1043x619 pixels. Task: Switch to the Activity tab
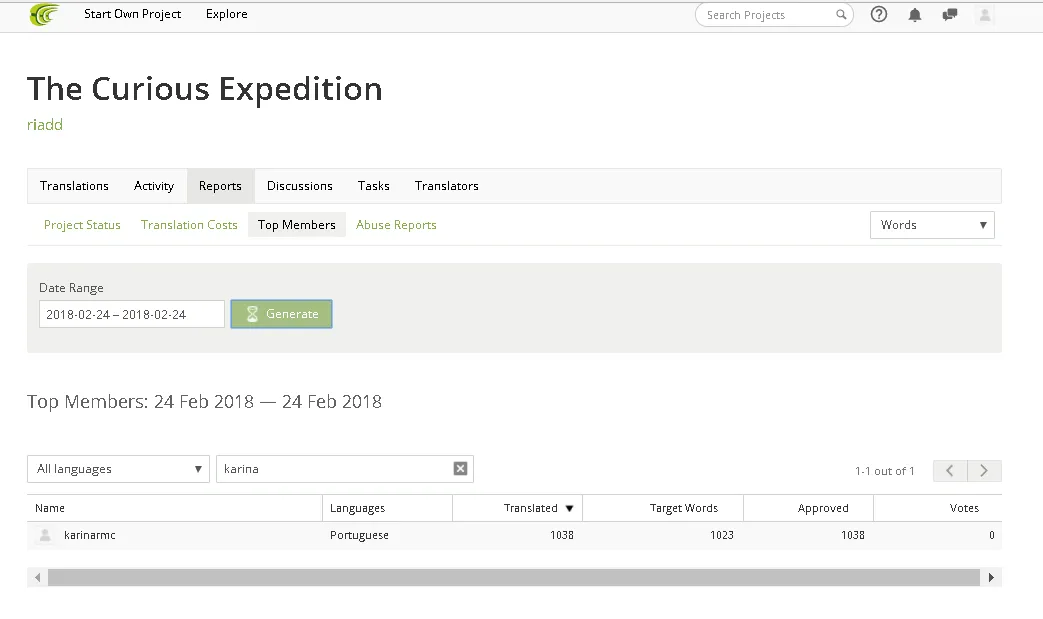[x=154, y=186]
